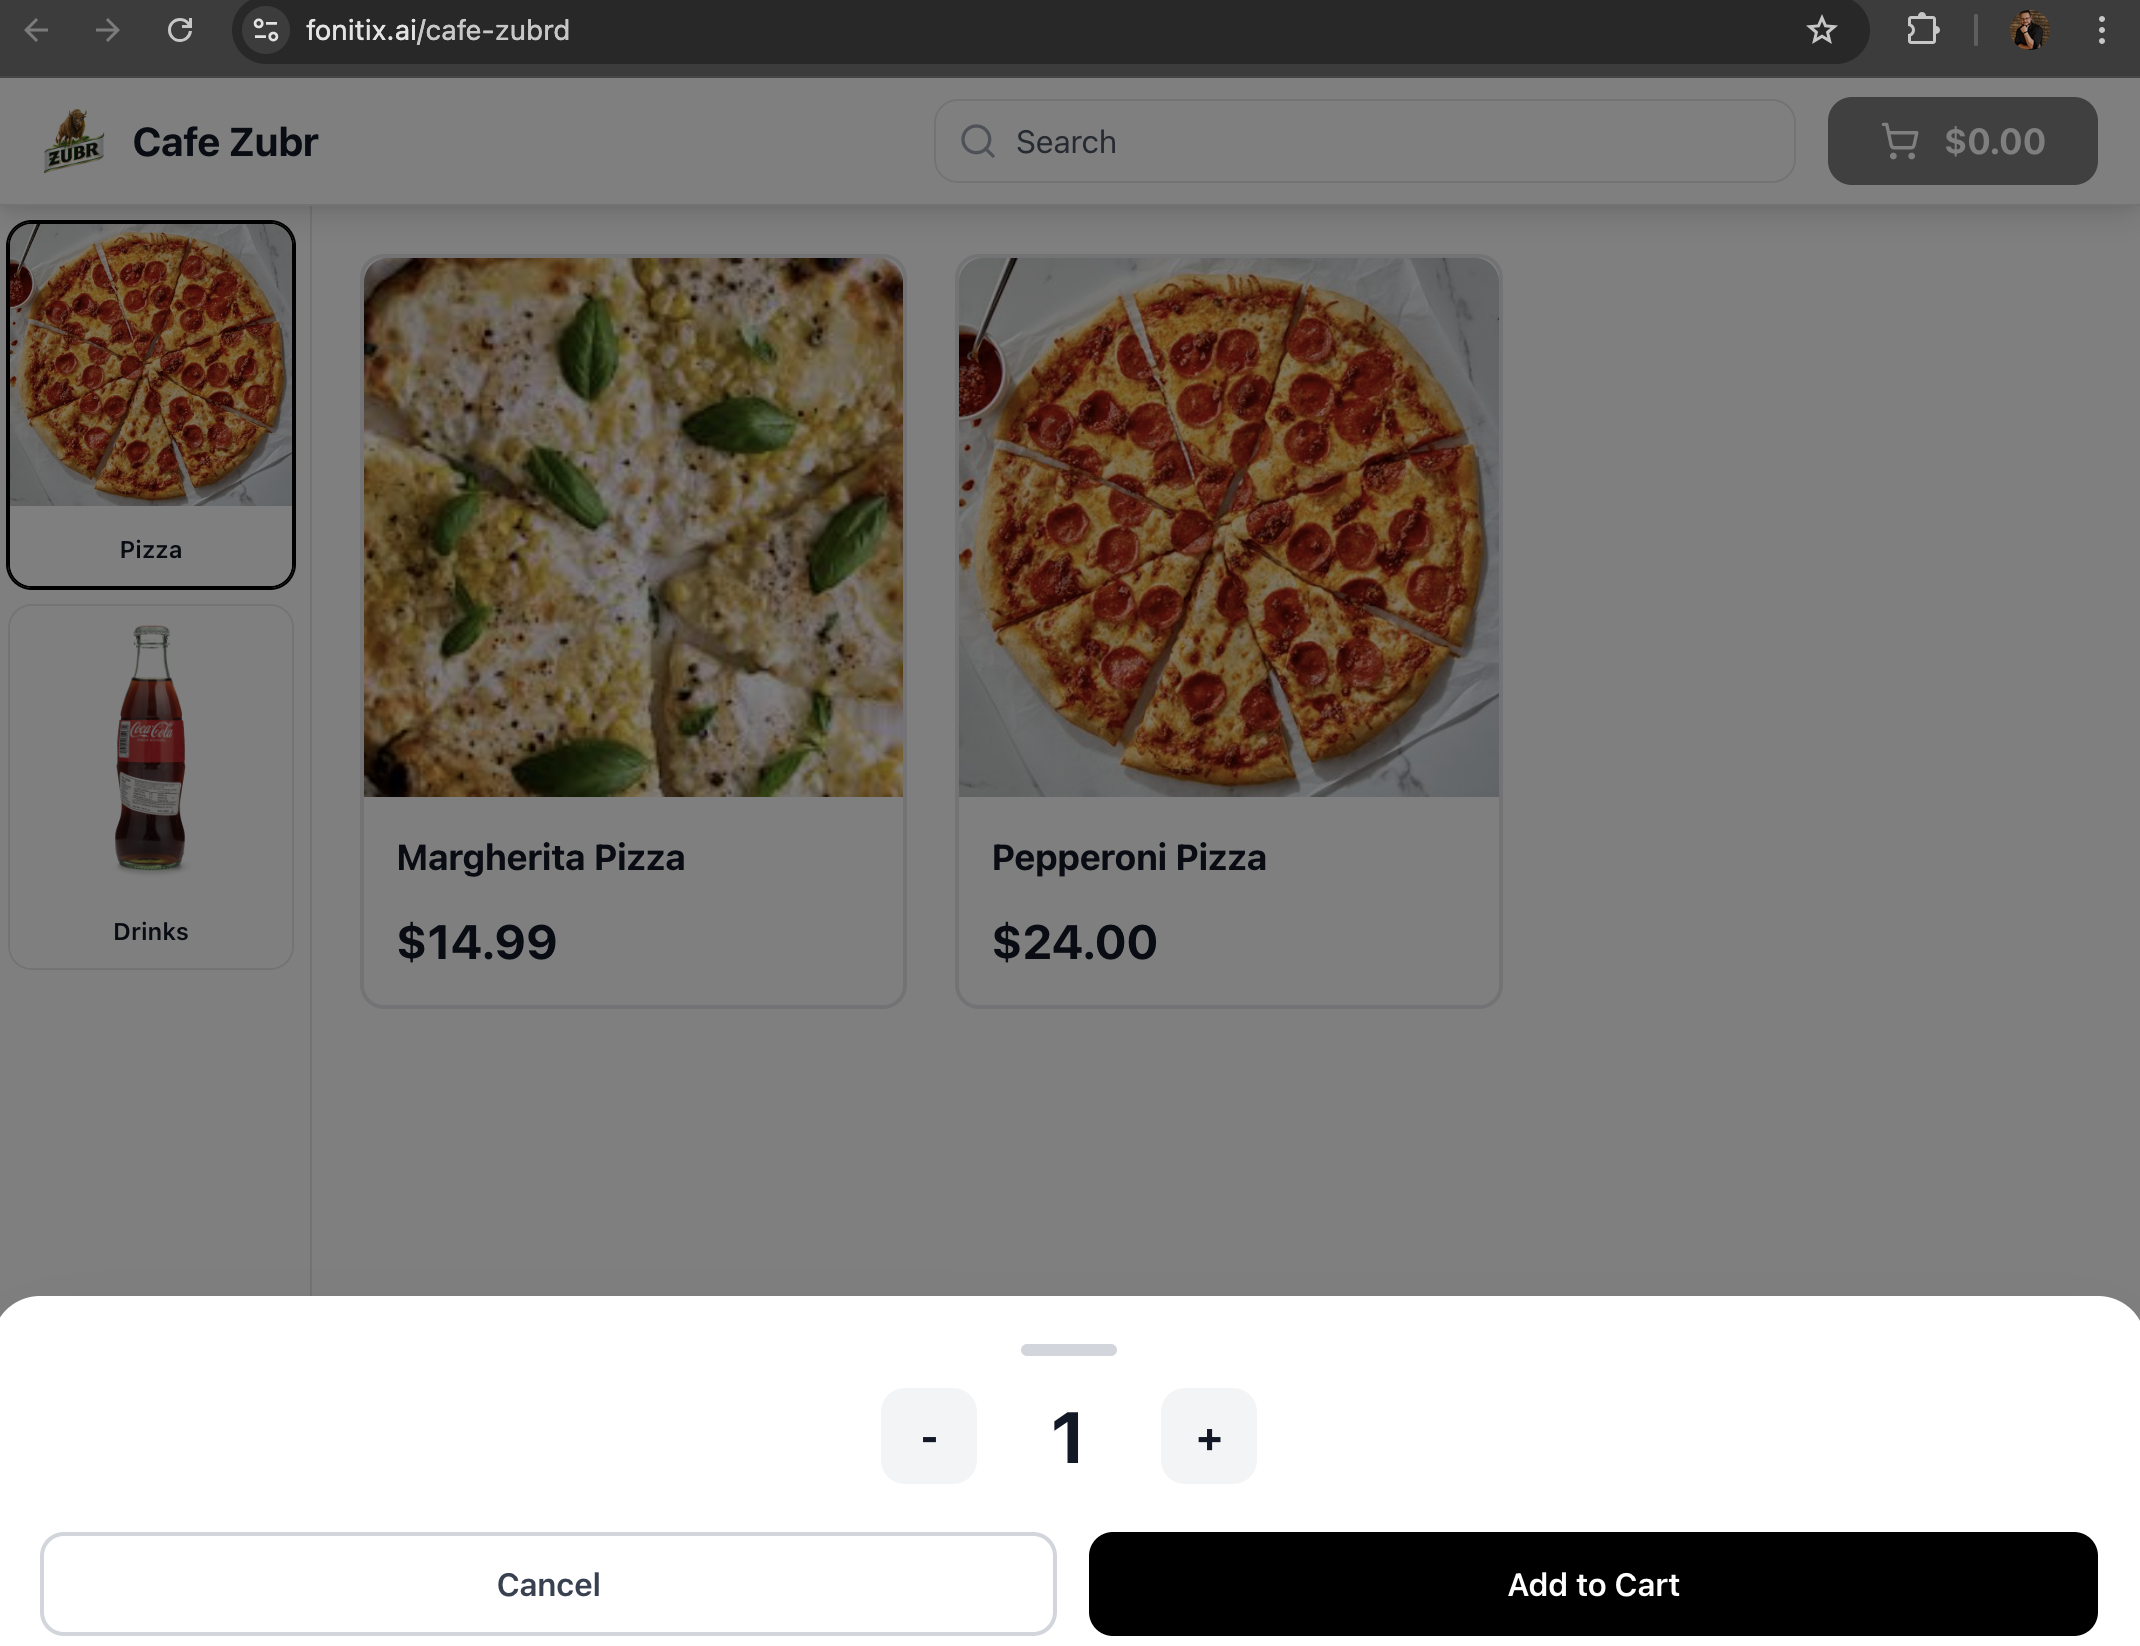
Task: Open the Chrome profile avatar
Action: 2029,31
